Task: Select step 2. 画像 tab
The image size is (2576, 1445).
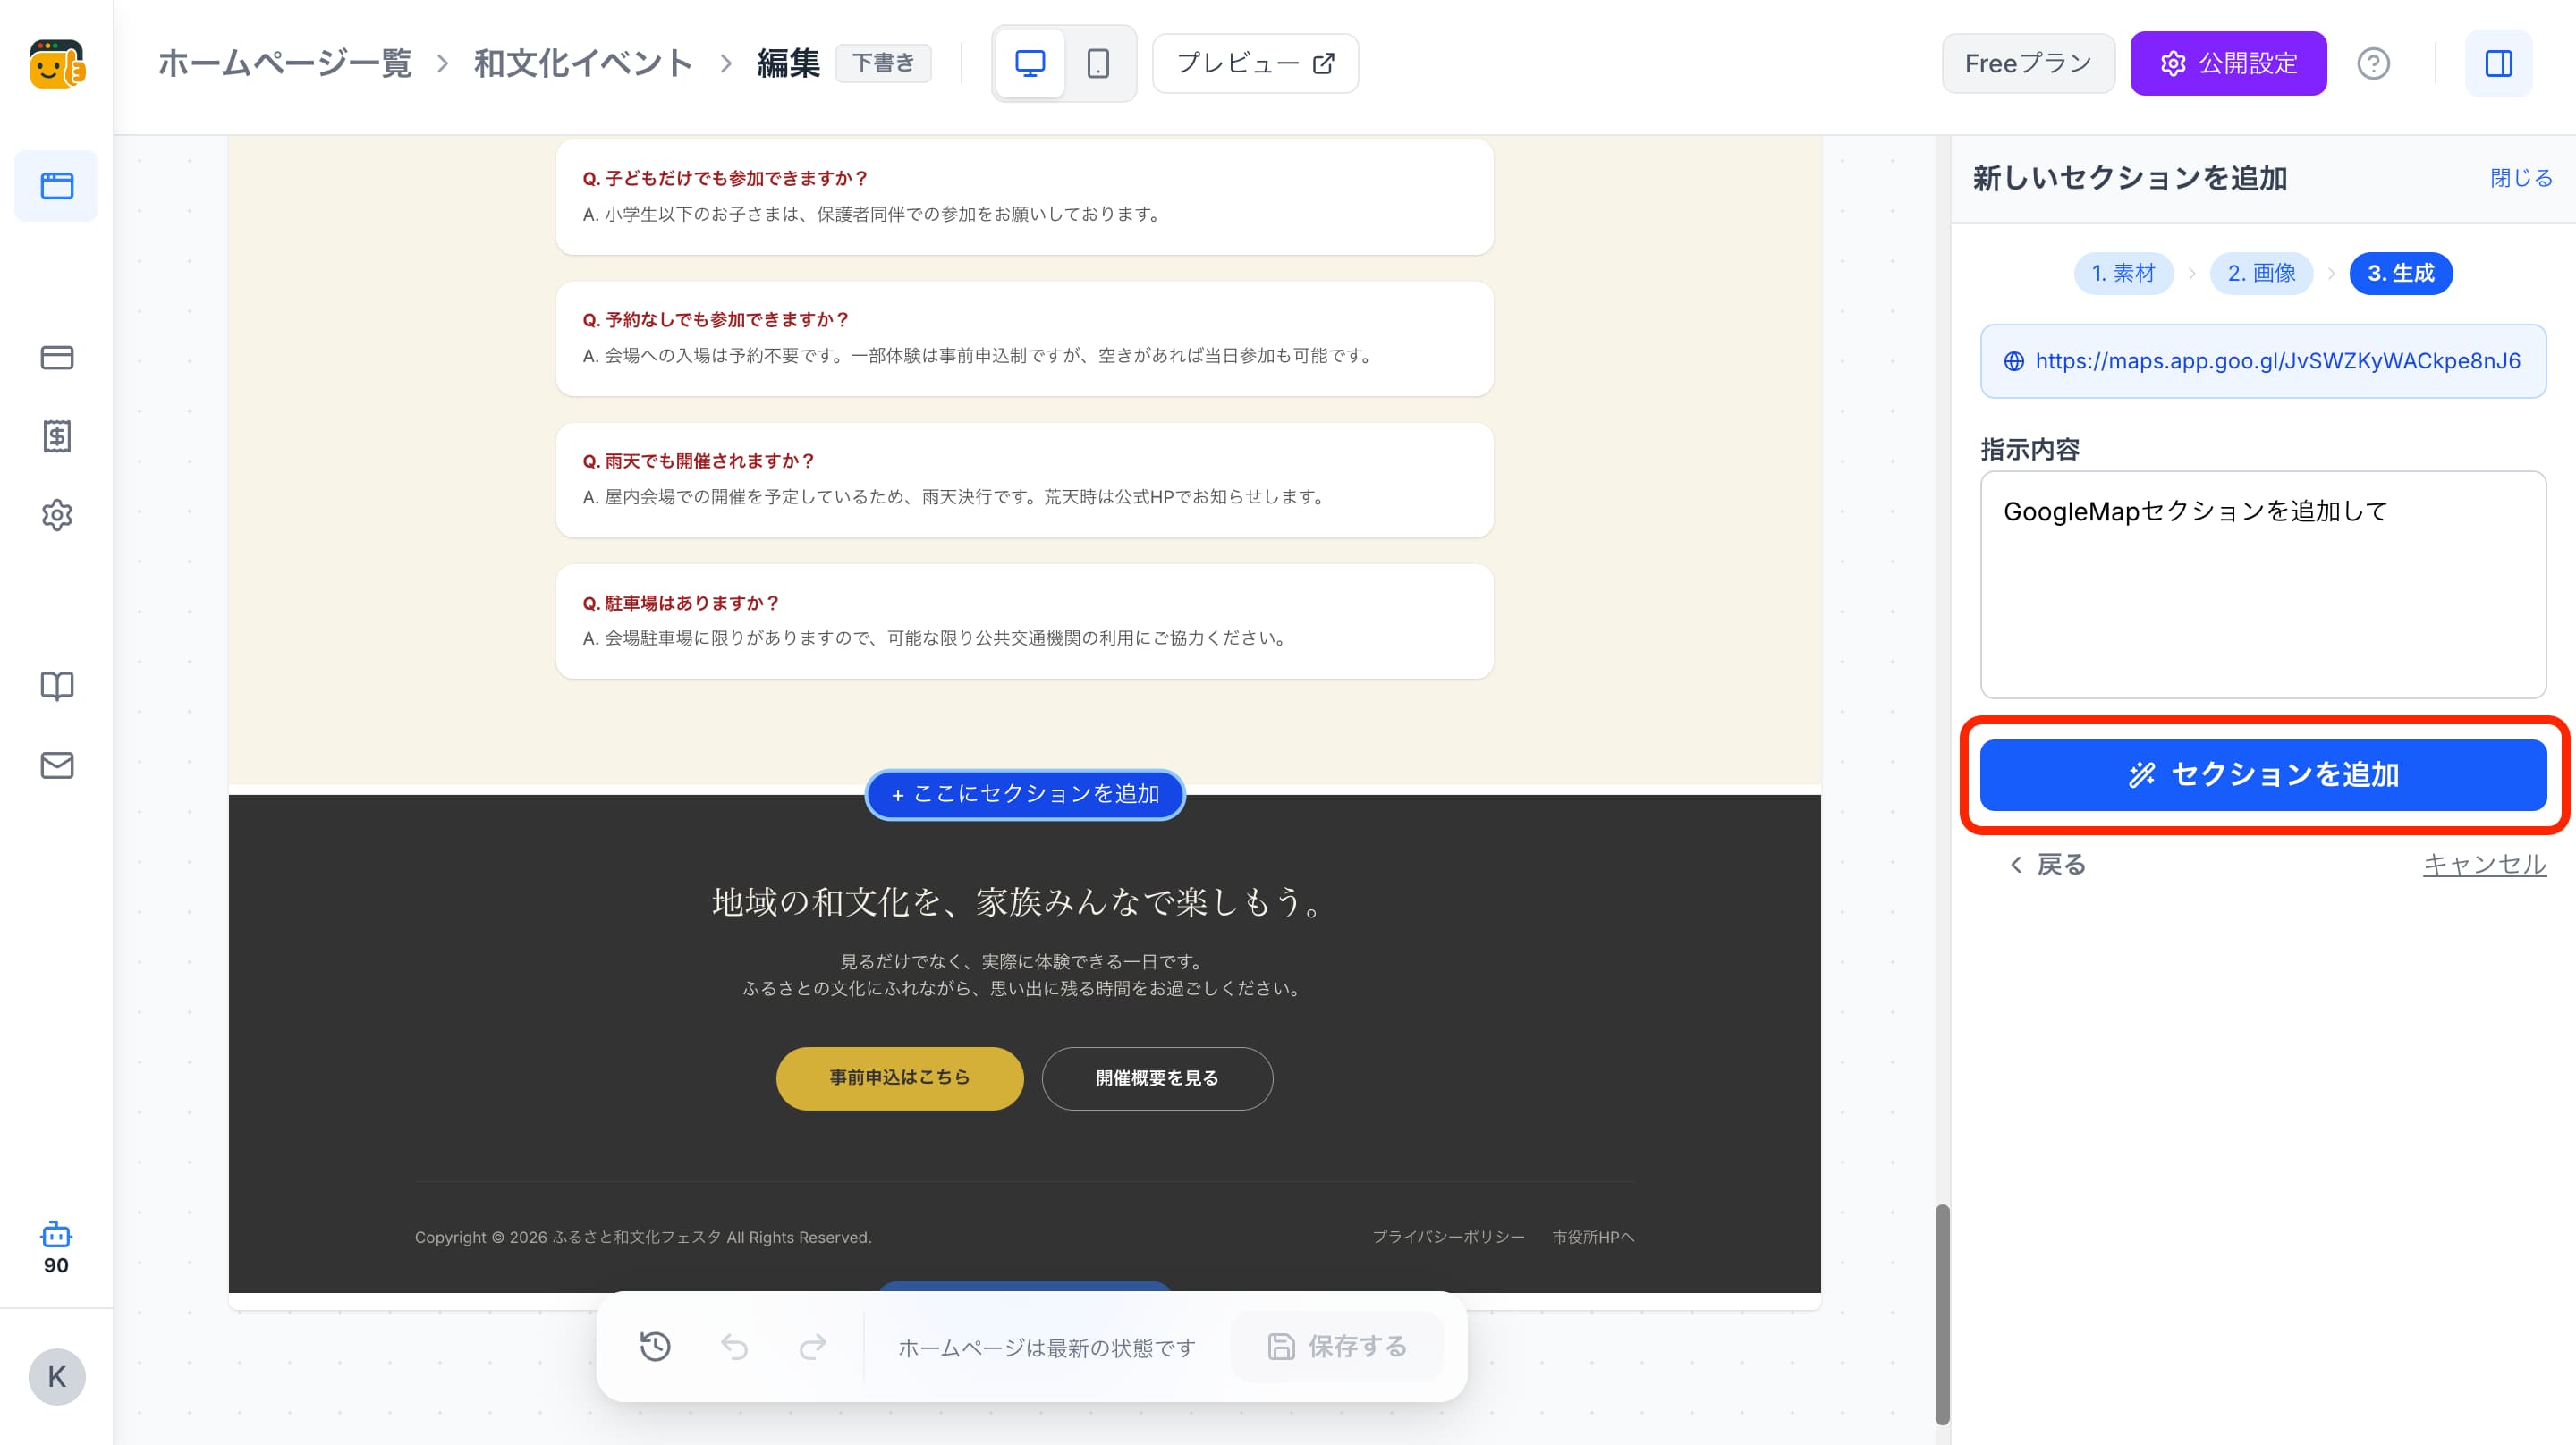Action: [2261, 273]
